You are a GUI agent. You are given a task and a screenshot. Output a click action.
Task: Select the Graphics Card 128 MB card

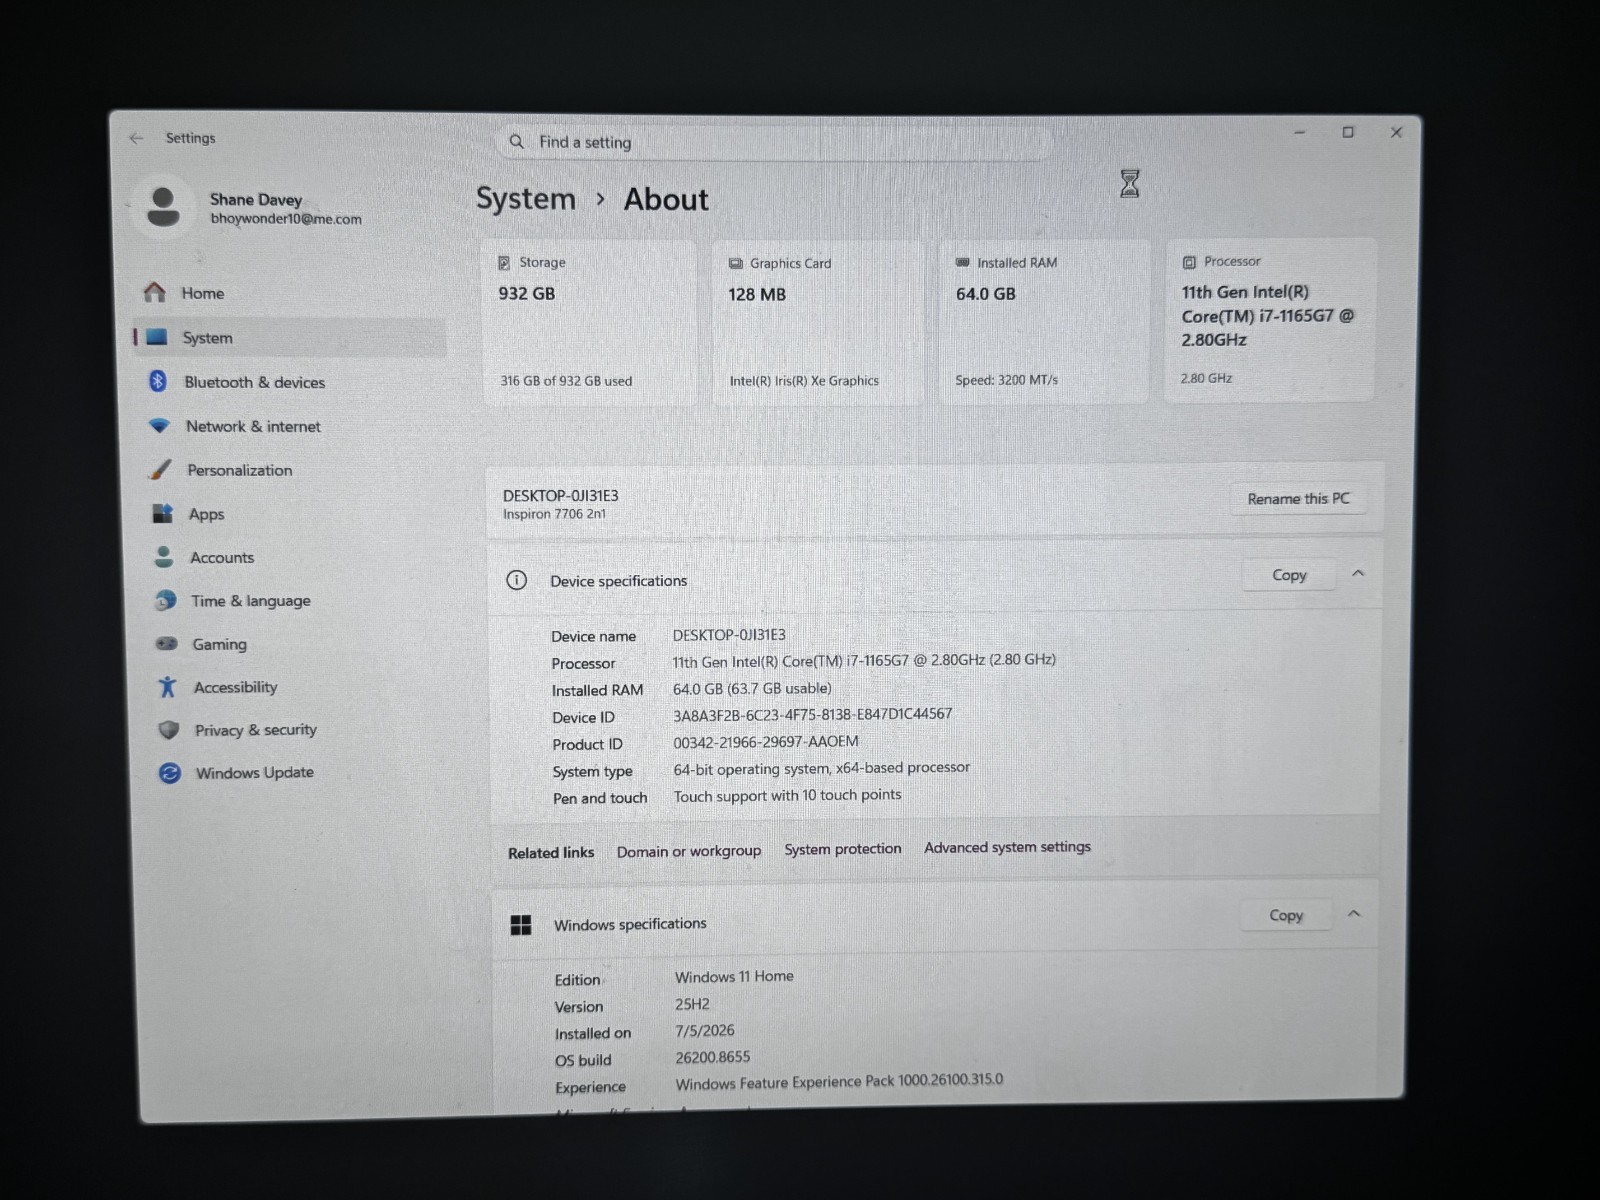[x=818, y=322]
